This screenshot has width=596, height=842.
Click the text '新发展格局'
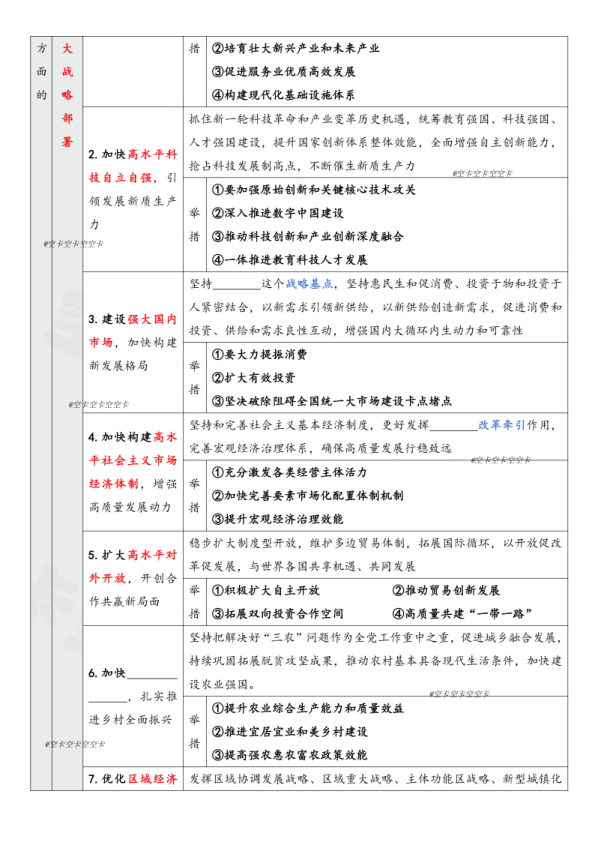pyautogui.click(x=118, y=366)
